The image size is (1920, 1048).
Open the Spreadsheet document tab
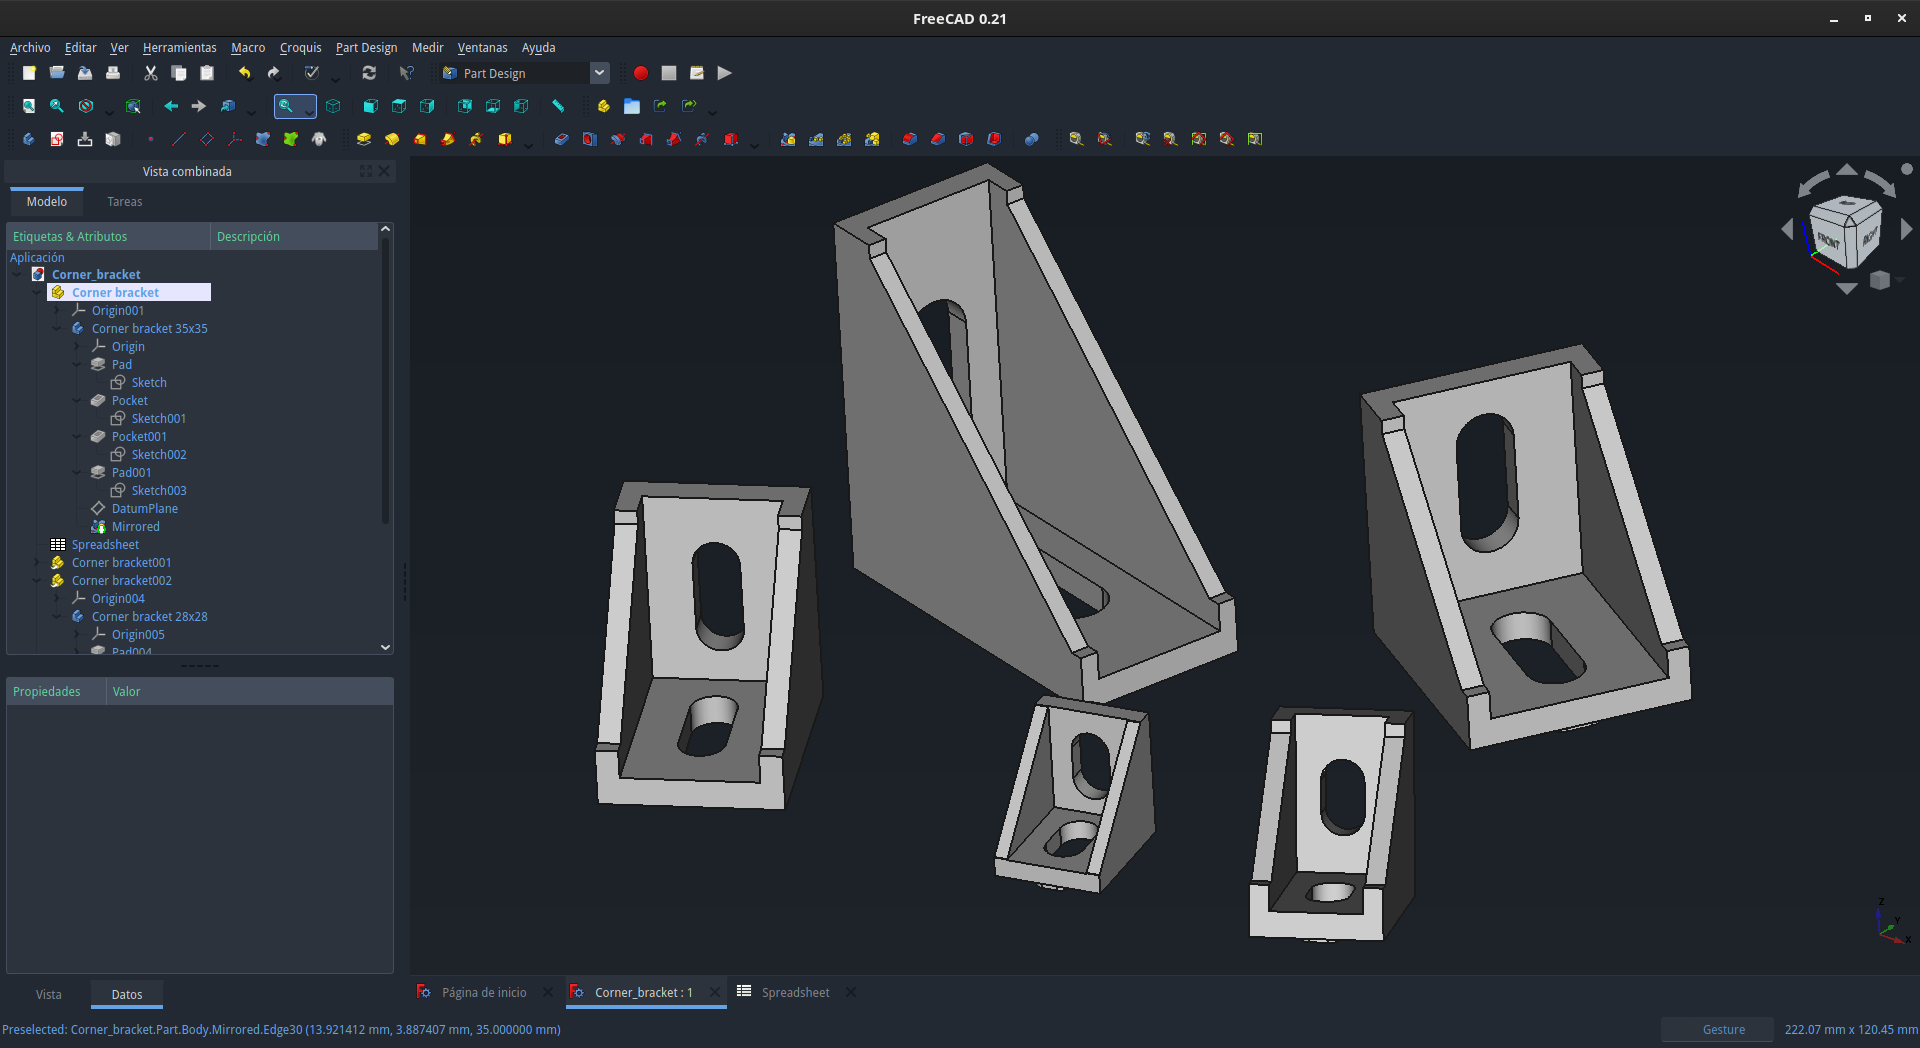796,993
